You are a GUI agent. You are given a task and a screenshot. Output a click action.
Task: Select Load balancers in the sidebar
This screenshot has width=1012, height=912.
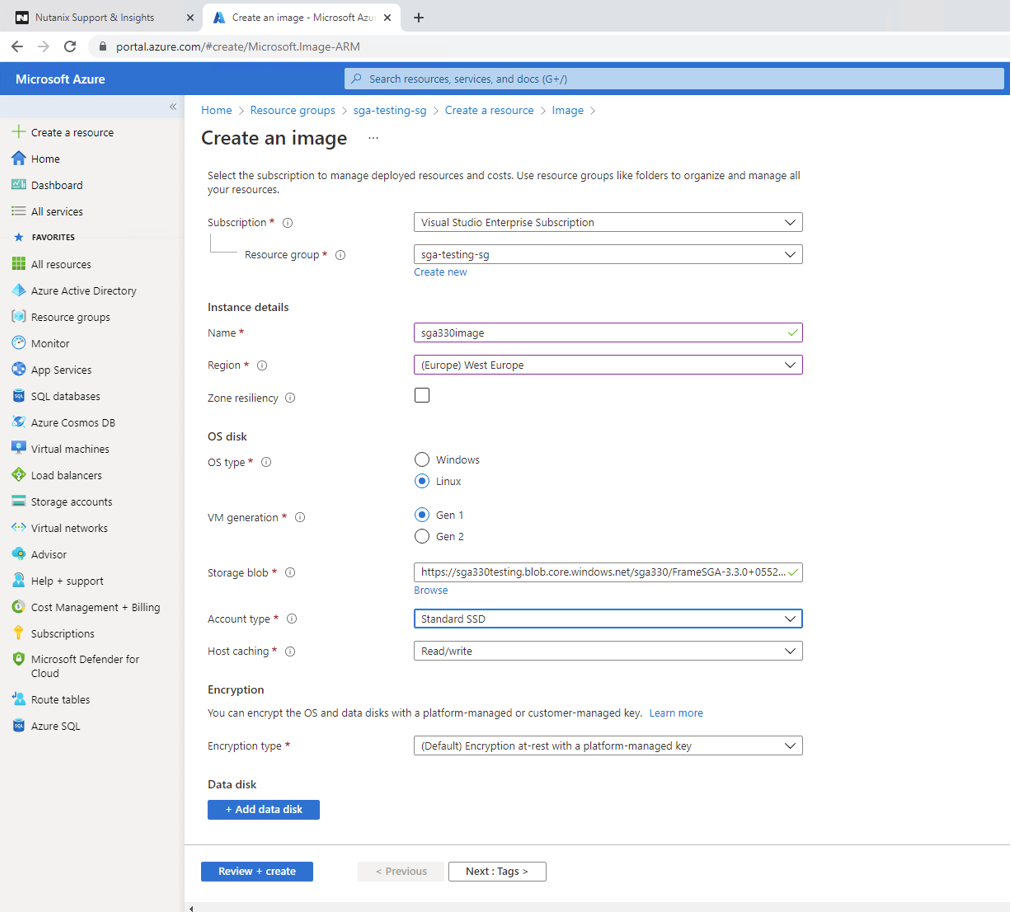click(66, 475)
